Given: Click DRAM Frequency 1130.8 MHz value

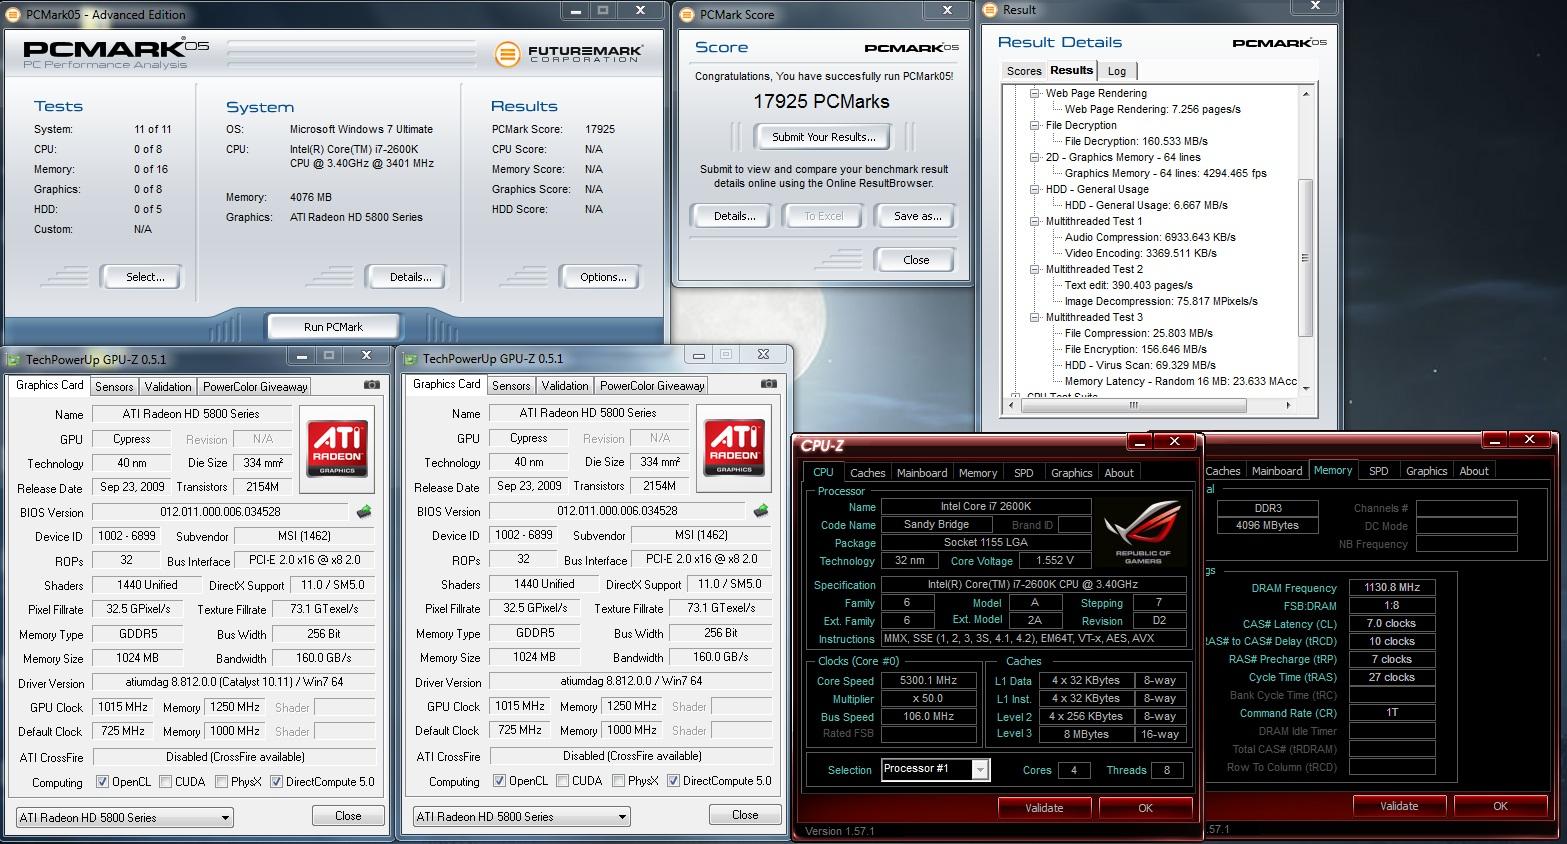Looking at the screenshot, I should 1391,587.
